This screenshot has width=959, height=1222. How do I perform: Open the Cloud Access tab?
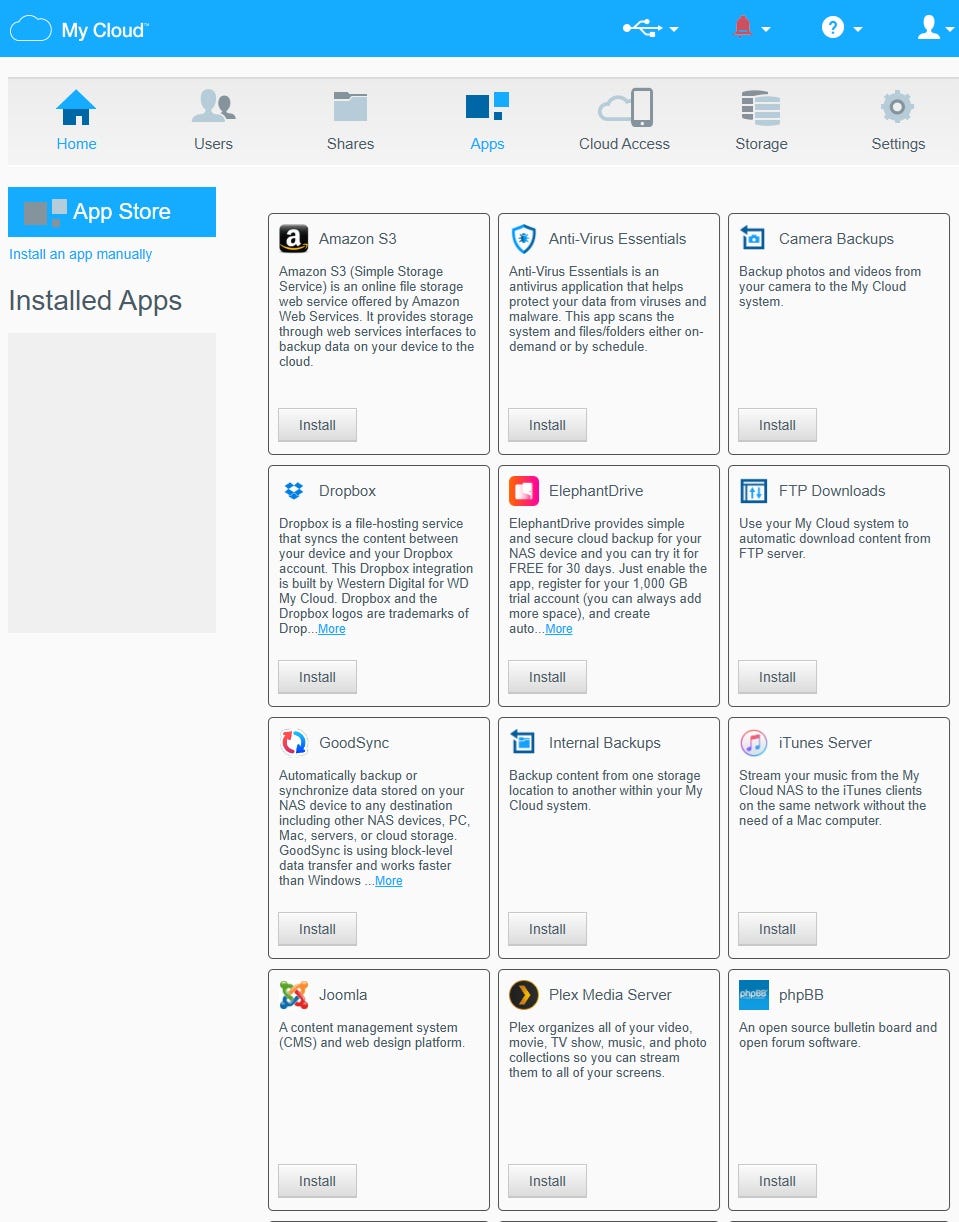tap(624, 120)
